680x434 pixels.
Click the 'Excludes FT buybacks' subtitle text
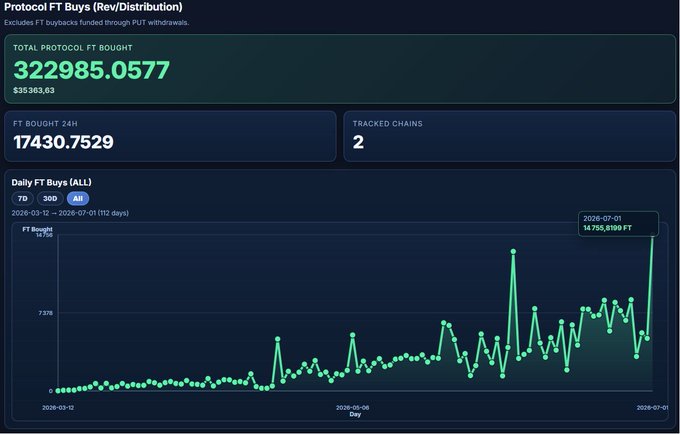pyautogui.click(x=96, y=23)
